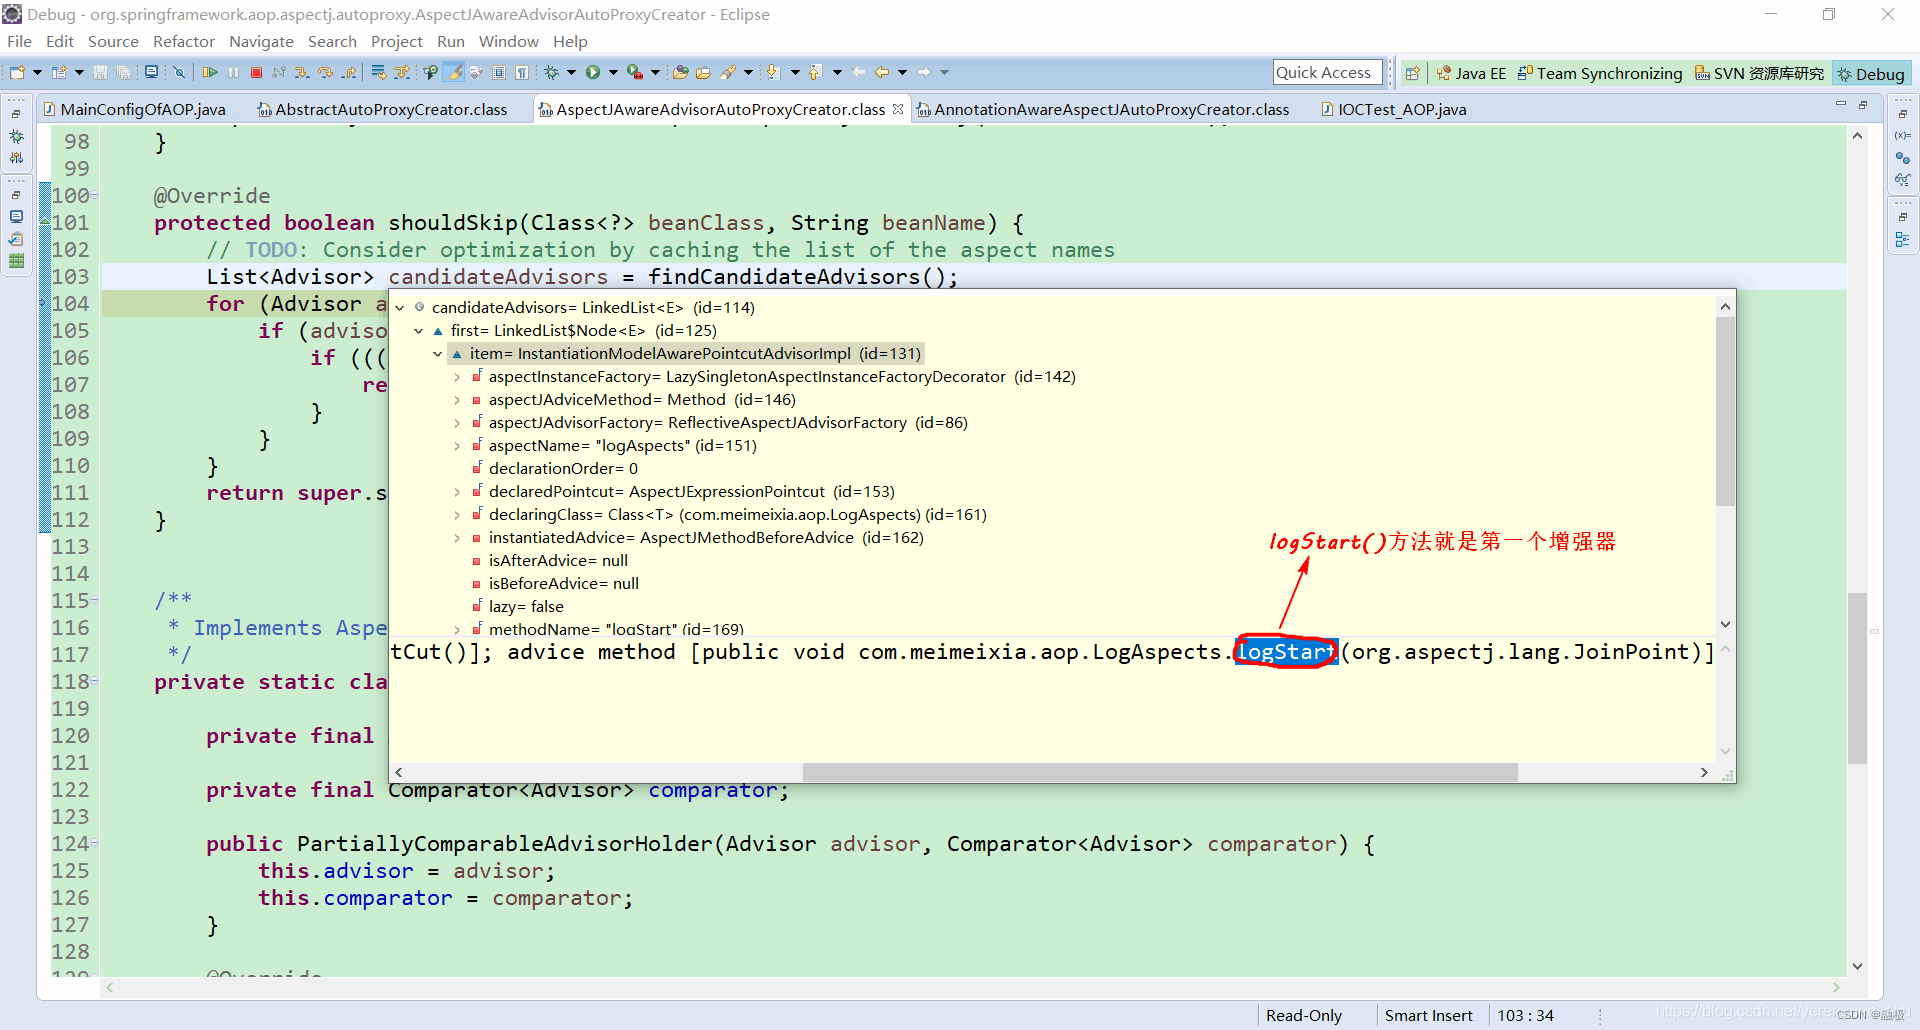Open the Expressions view glasses icon

pos(1902,179)
